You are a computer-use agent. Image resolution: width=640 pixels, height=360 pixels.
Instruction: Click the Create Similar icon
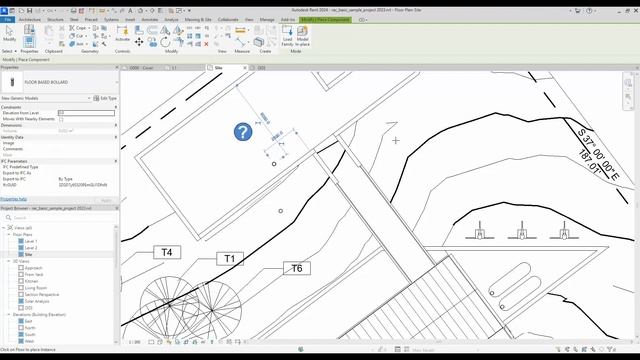point(258,42)
